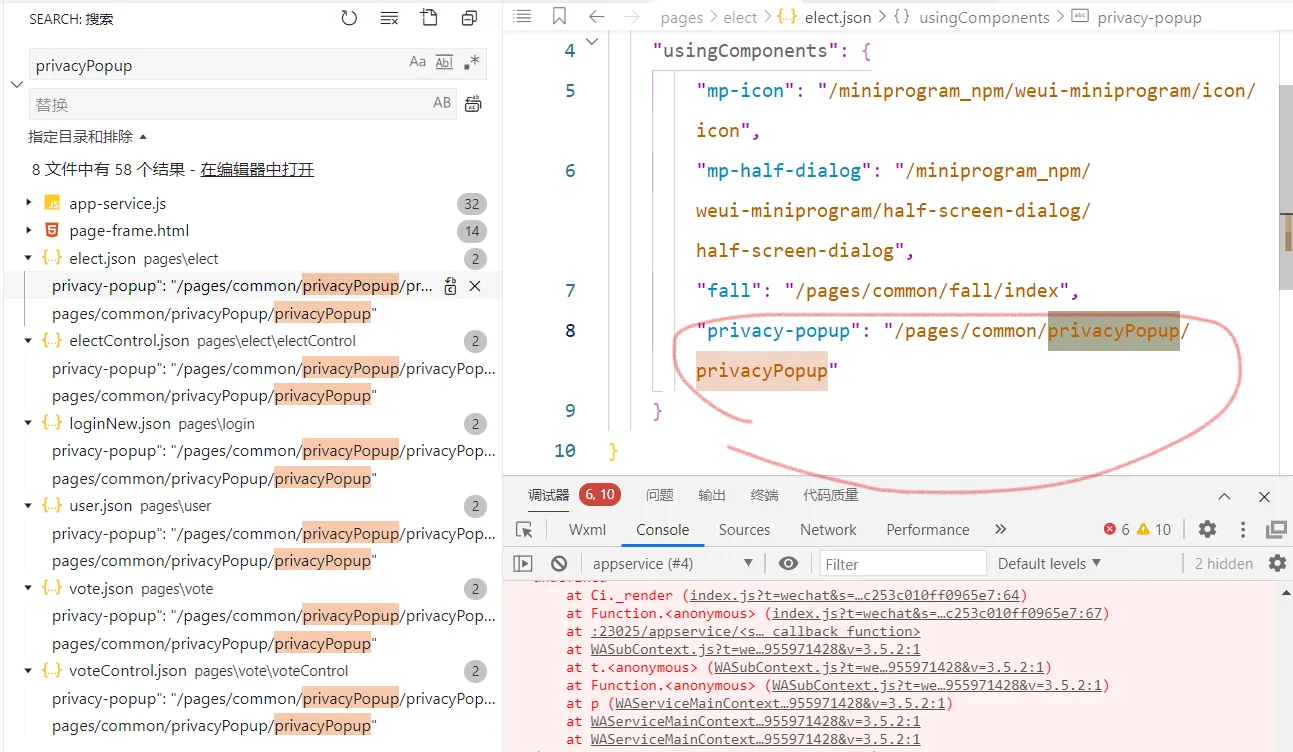Image resolution: width=1293 pixels, height=752 pixels.
Task: Click usingComponents in the breadcrumb
Action: coord(984,17)
